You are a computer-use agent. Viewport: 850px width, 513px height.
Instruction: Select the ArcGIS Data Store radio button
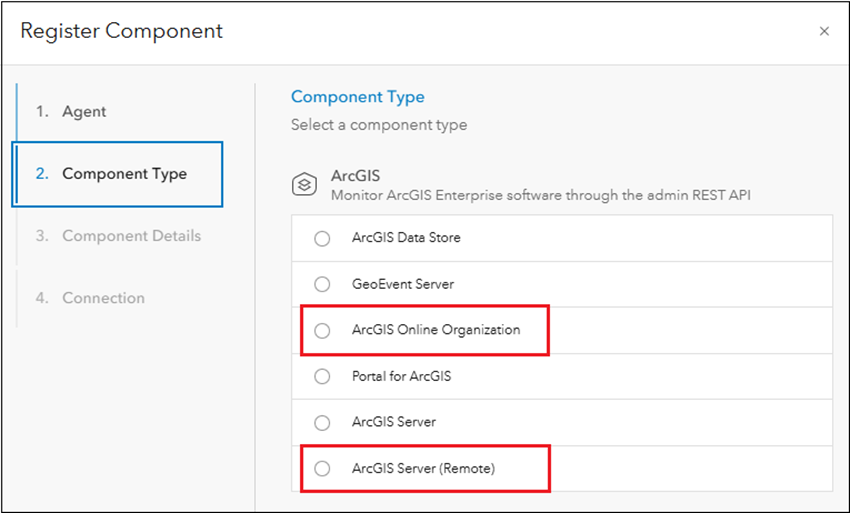322,238
